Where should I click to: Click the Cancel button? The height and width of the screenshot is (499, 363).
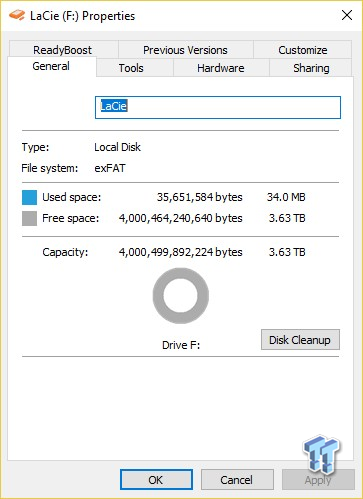click(237, 480)
